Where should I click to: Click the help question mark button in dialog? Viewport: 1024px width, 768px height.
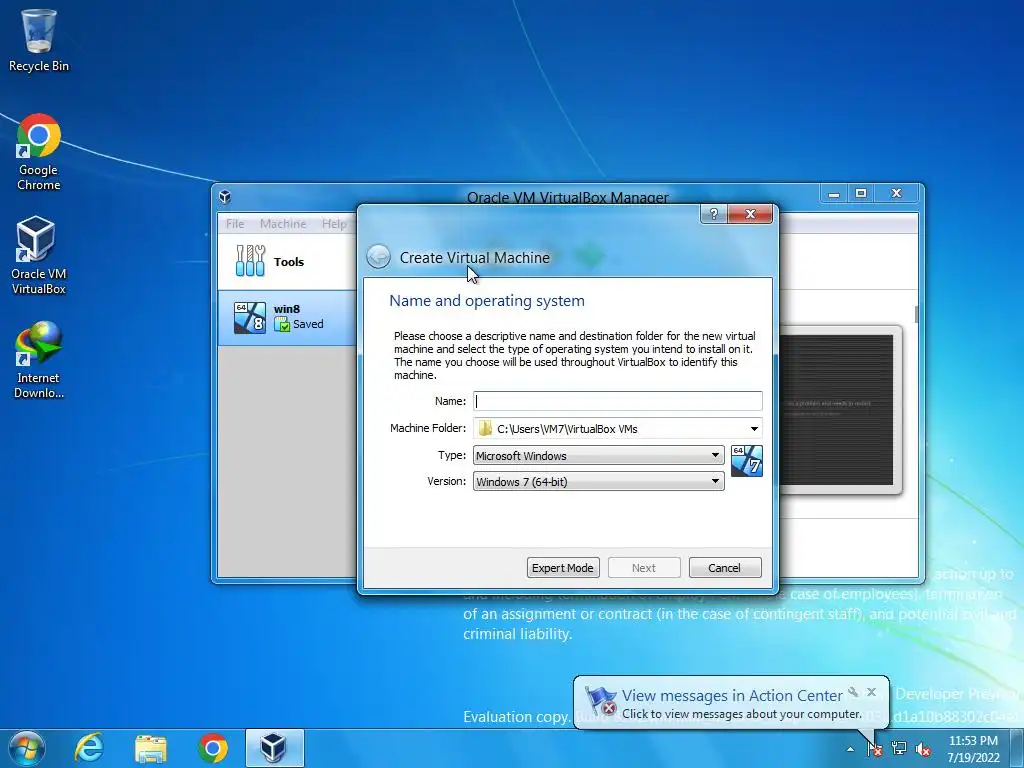pyautogui.click(x=714, y=214)
